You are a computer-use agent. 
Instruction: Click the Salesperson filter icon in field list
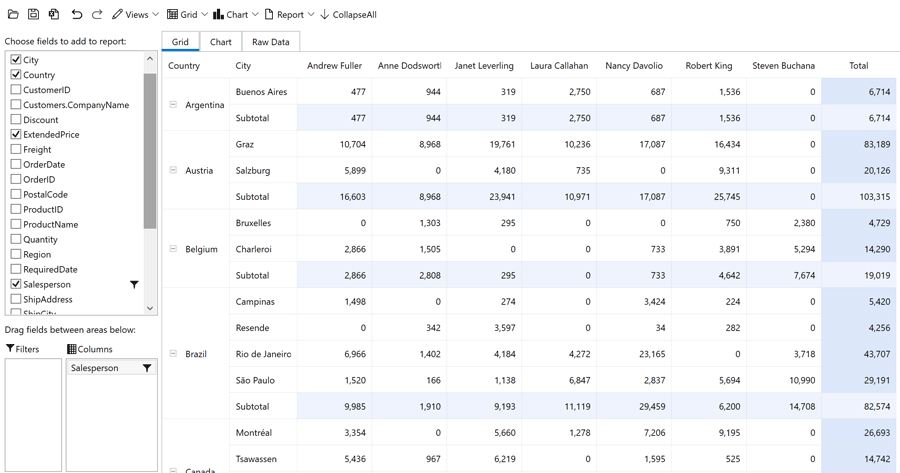click(134, 285)
